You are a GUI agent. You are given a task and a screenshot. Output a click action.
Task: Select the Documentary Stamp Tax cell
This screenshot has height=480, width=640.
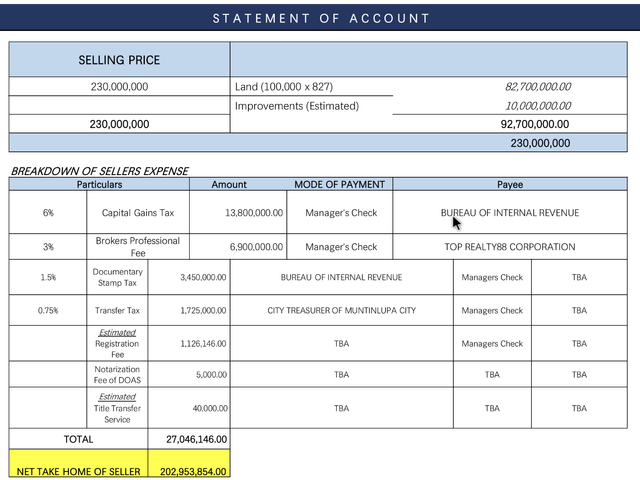click(x=117, y=277)
